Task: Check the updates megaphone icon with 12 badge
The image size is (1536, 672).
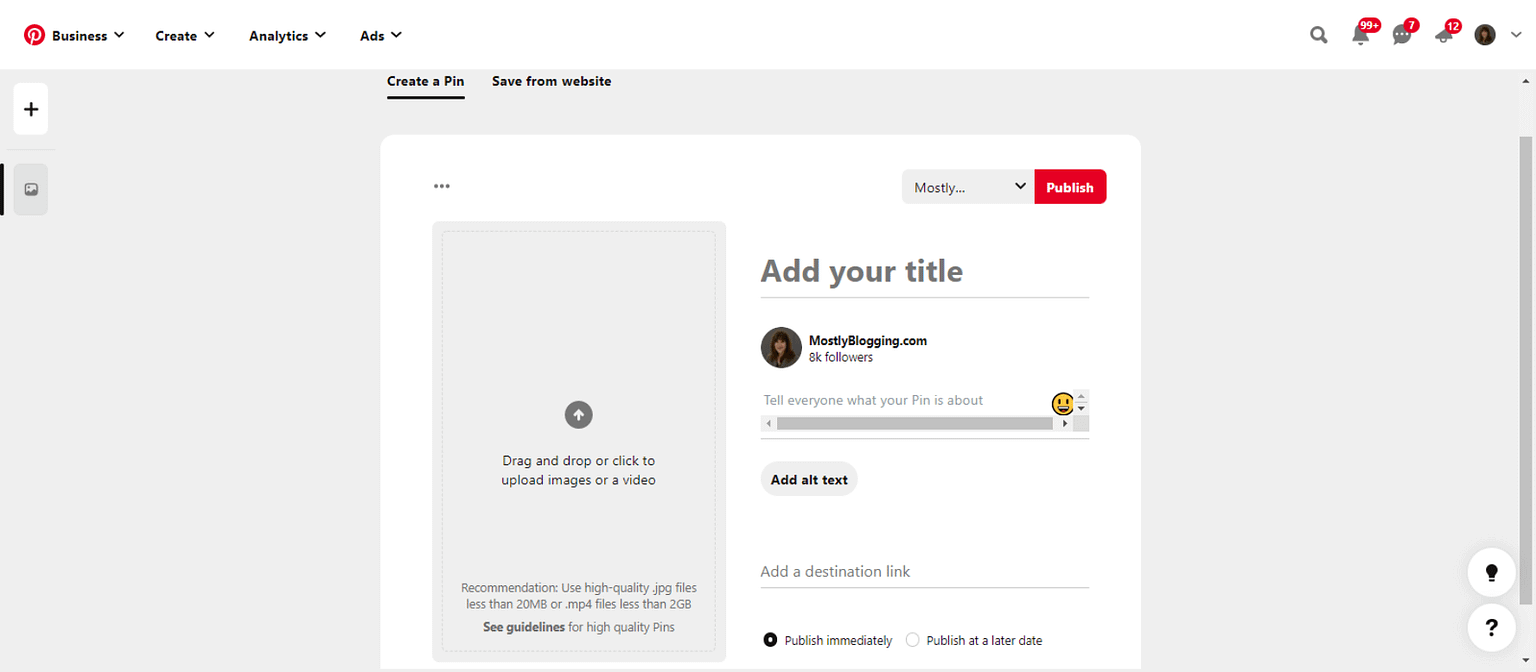Action: click(x=1443, y=34)
